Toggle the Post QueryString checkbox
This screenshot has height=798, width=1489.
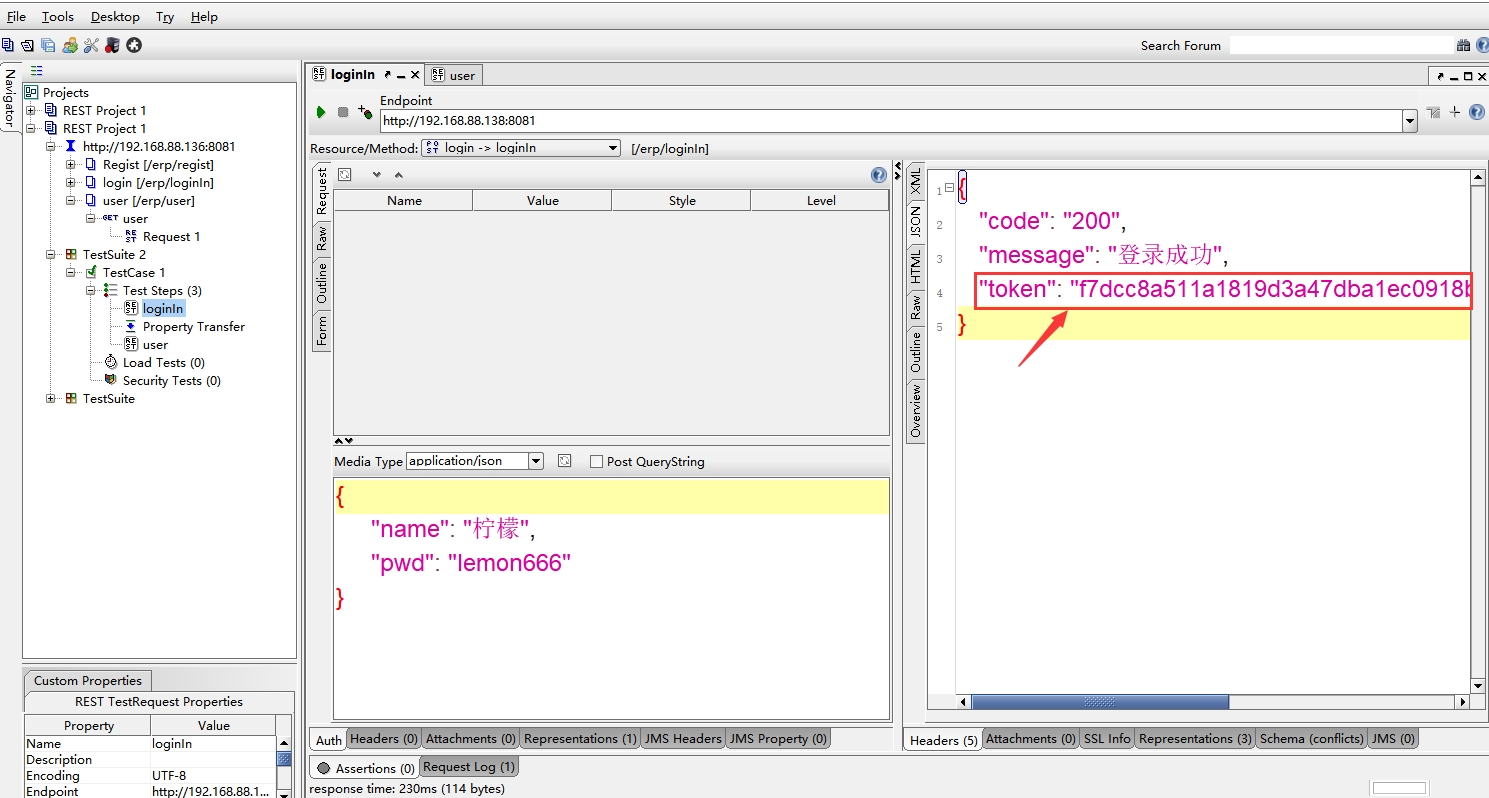[x=597, y=462]
